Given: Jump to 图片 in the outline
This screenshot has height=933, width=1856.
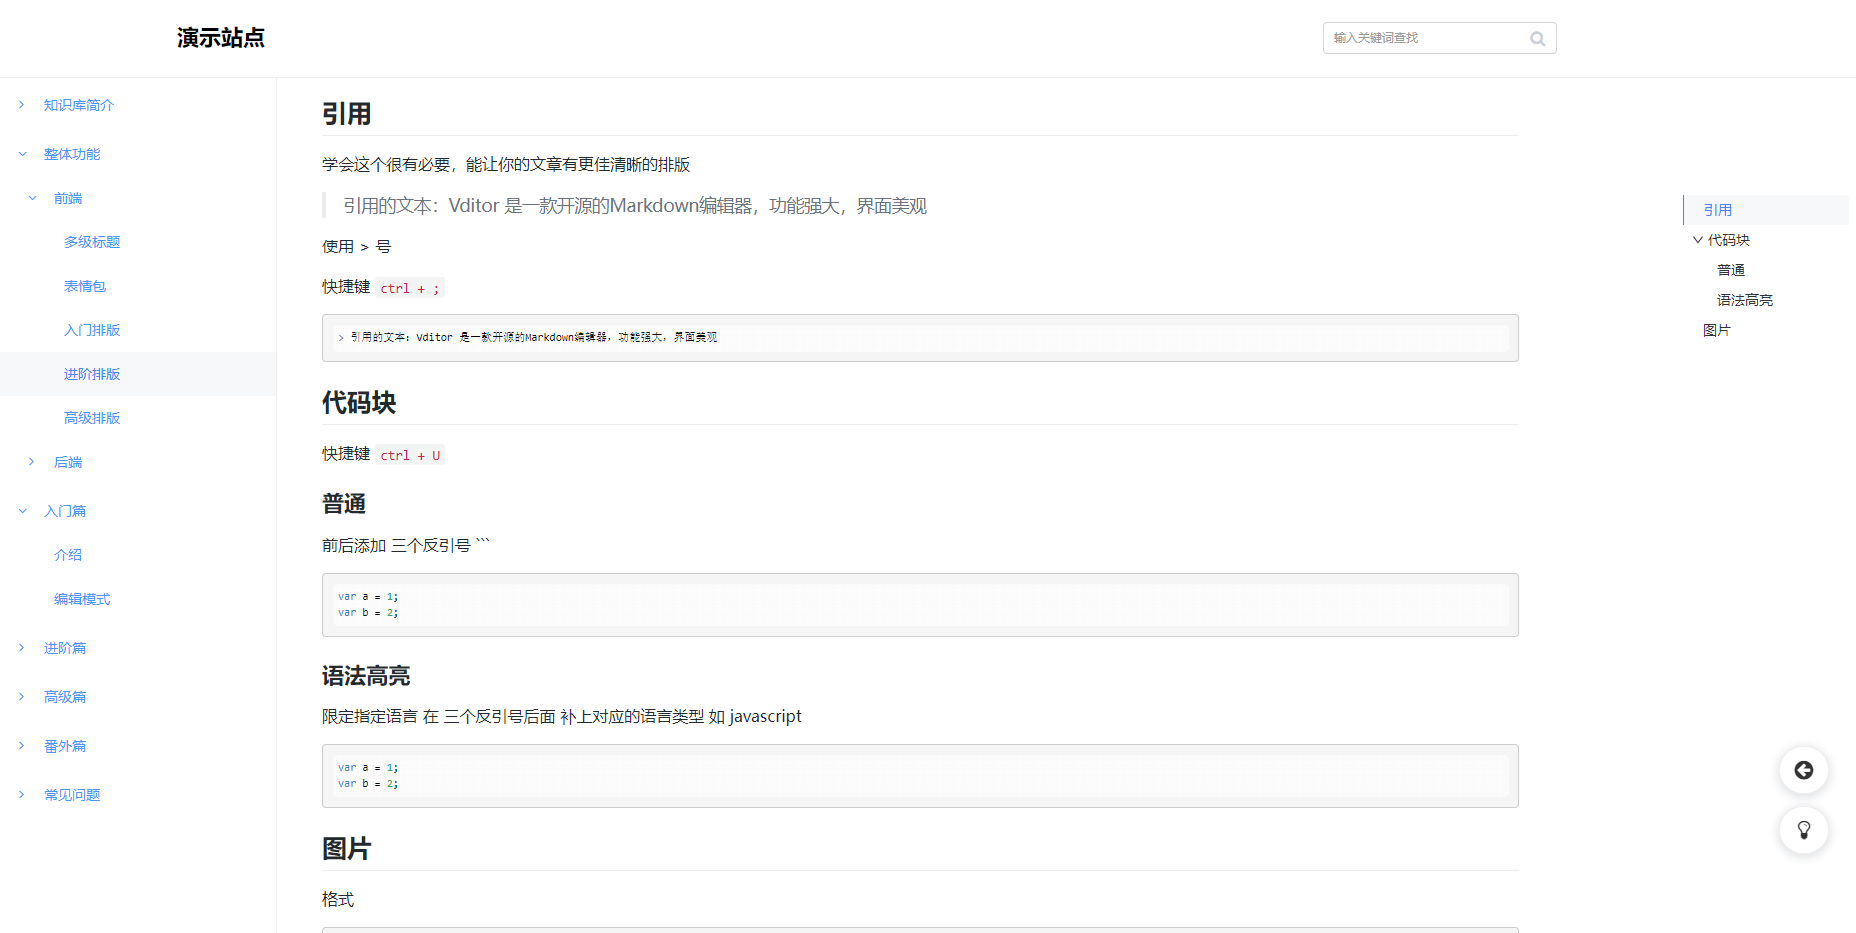Looking at the screenshot, I should click(x=1717, y=330).
